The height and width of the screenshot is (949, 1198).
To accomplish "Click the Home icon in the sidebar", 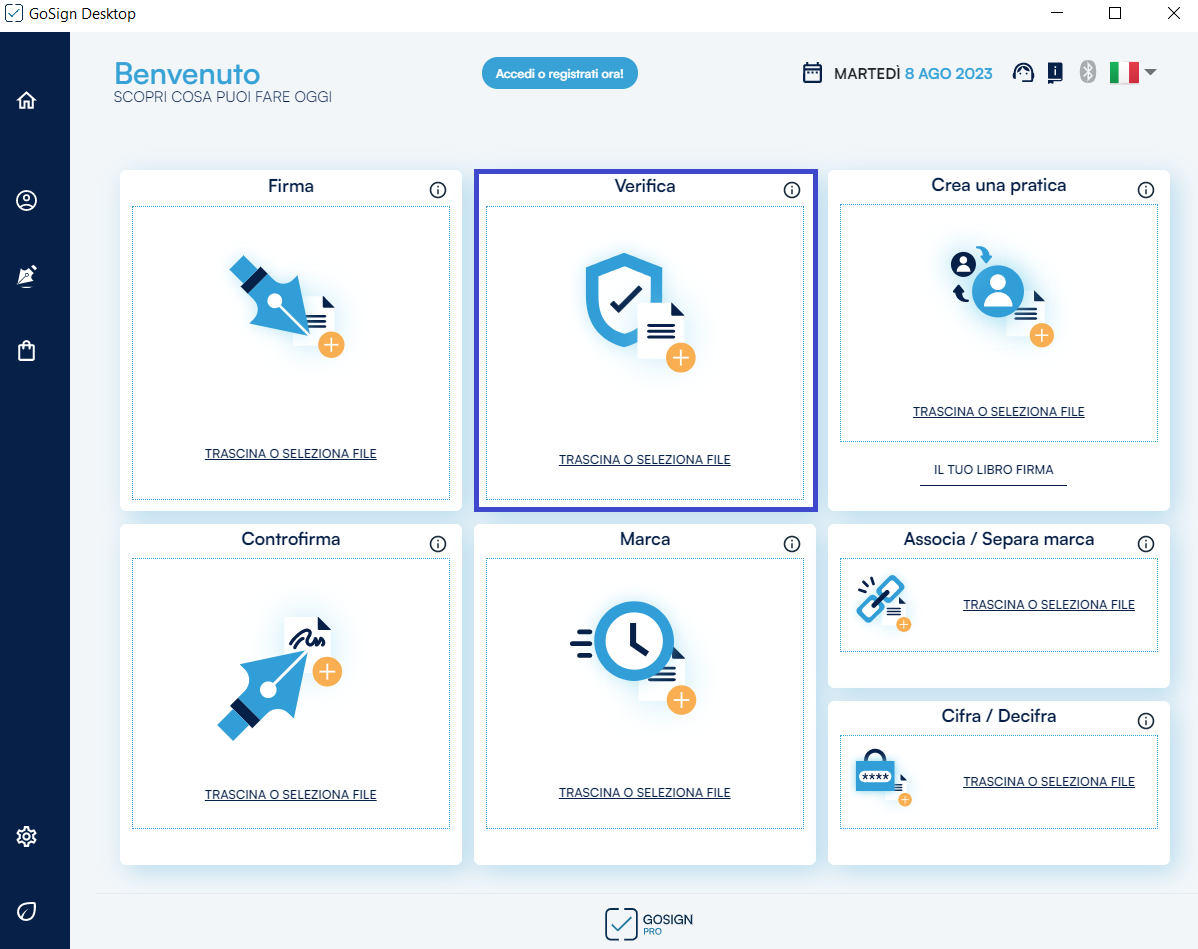I will click(x=27, y=100).
